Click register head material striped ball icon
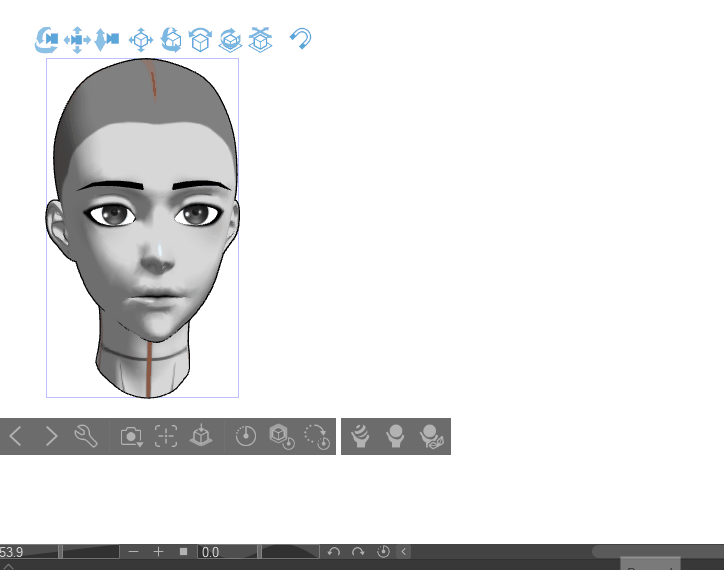 (x=360, y=436)
